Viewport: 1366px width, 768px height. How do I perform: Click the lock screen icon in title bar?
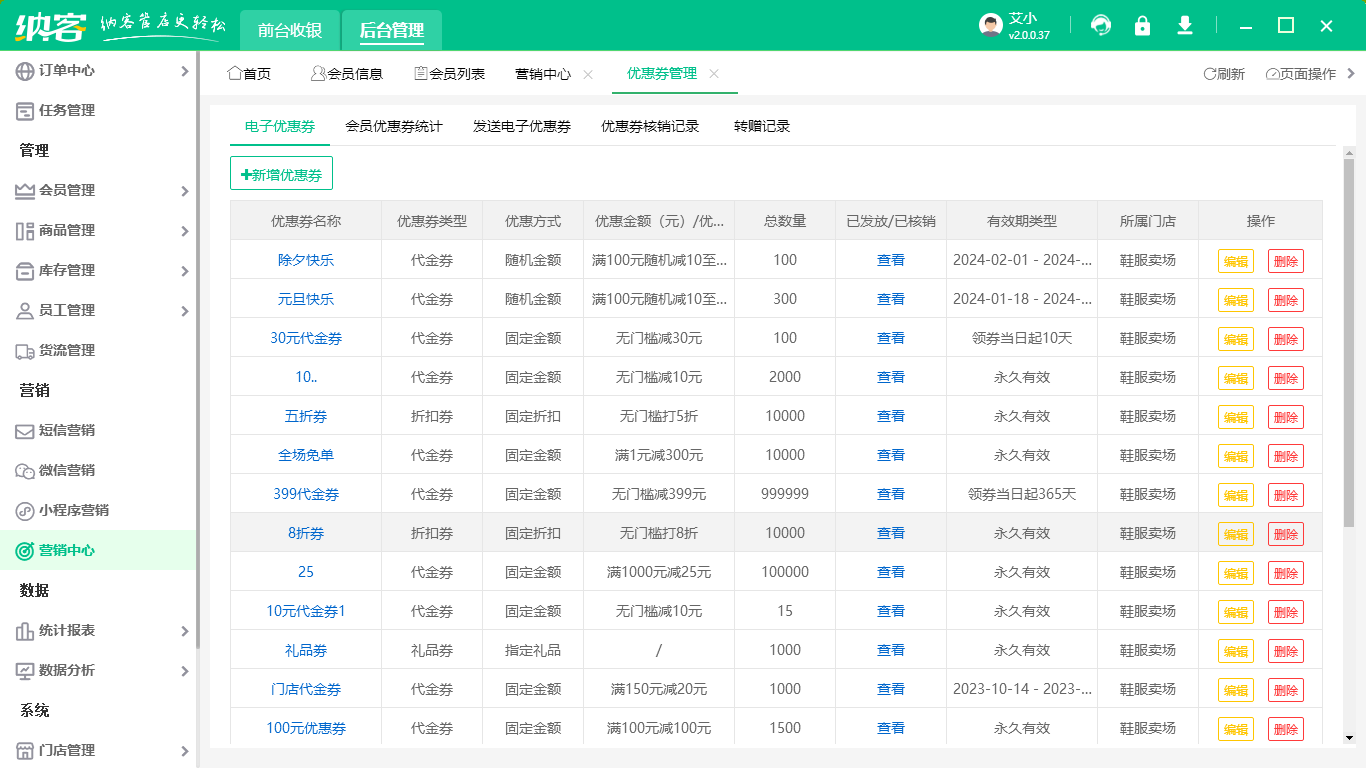click(1142, 25)
